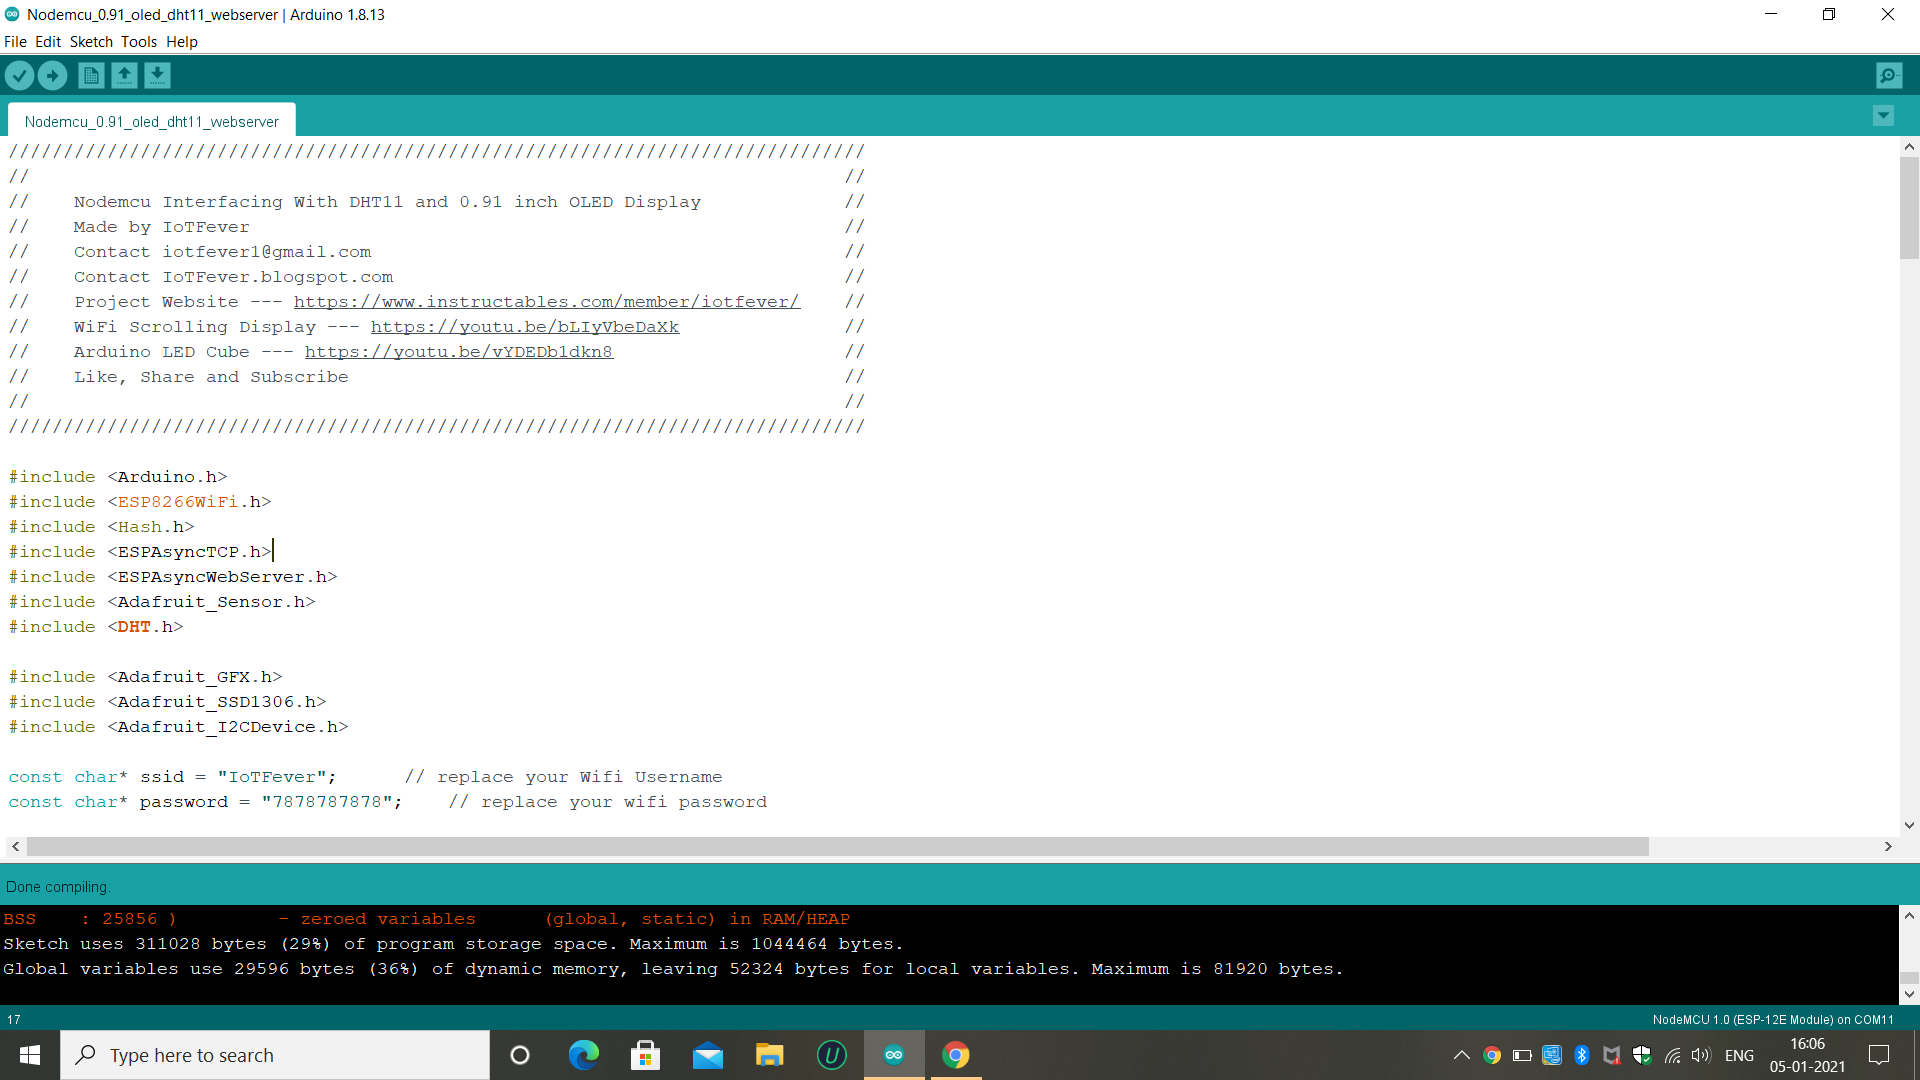The height and width of the screenshot is (1080, 1920).
Task: Open the Sketch menu
Action: 91,42
